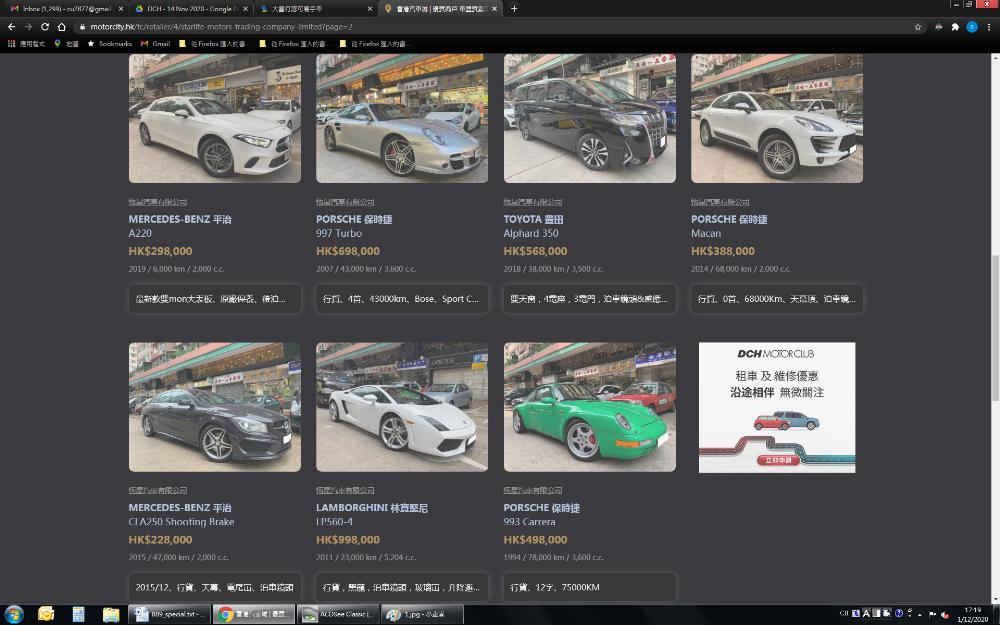Open the Chrome three-dot menu

click(x=989, y=27)
